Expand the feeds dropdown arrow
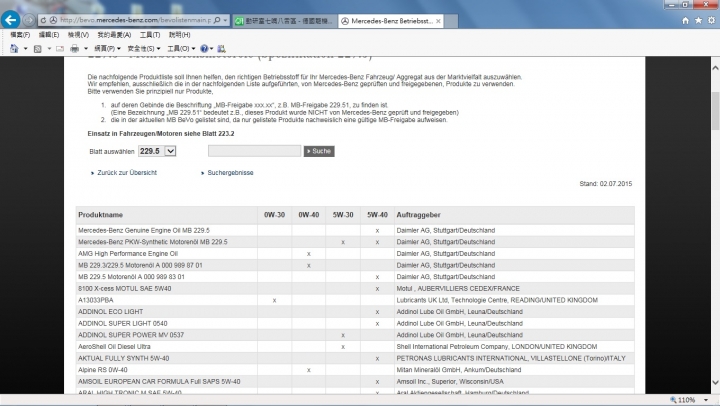This screenshot has height=406, width=720. (49, 49)
